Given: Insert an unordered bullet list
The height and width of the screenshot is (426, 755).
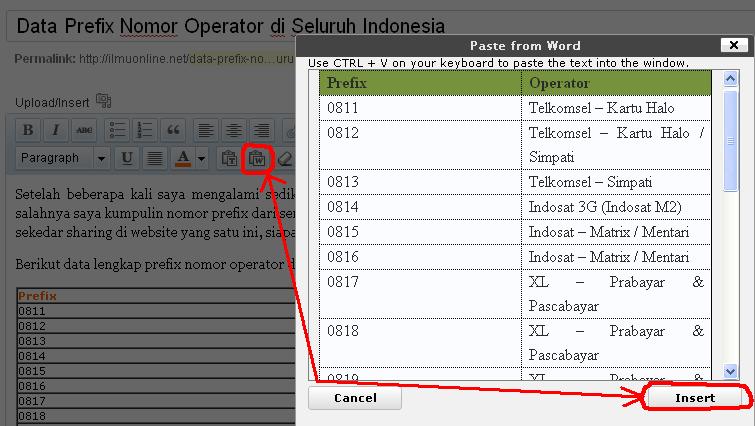Looking at the screenshot, I should tap(117, 130).
